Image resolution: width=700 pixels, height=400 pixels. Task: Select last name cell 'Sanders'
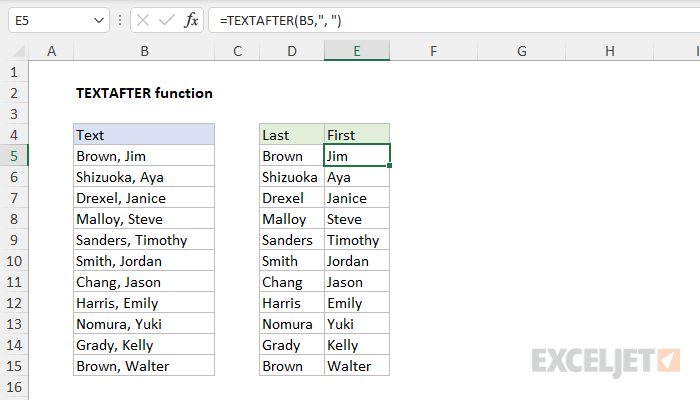coord(292,240)
